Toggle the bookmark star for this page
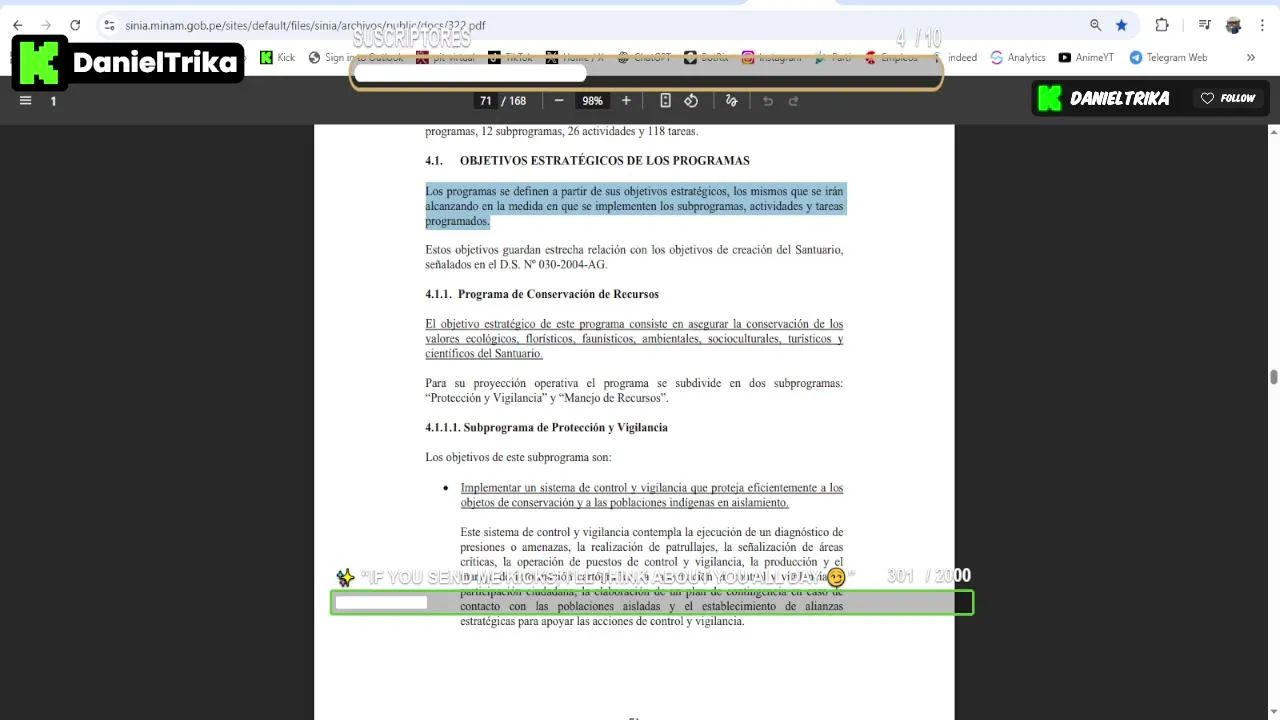This screenshot has height=720, width=1280. click(1122, 25)
